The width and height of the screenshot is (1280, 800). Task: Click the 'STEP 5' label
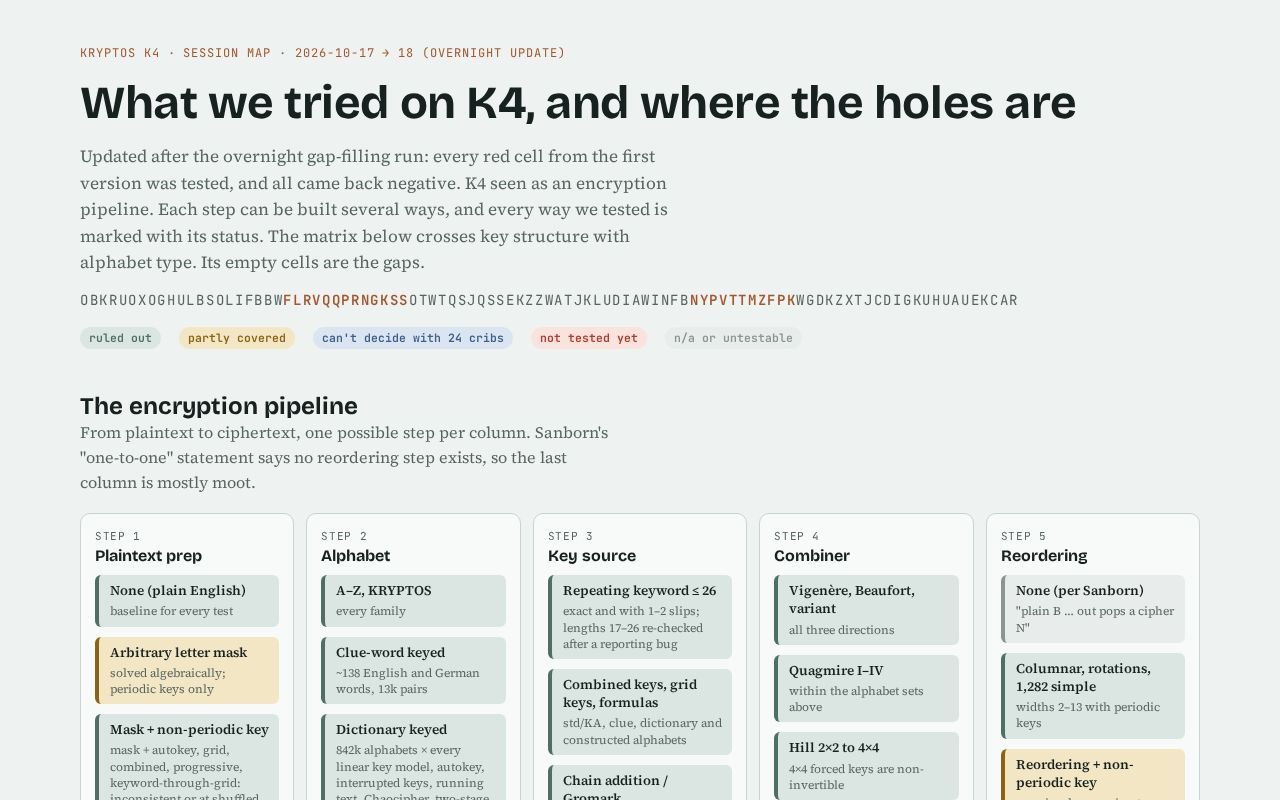point(1024,536)
